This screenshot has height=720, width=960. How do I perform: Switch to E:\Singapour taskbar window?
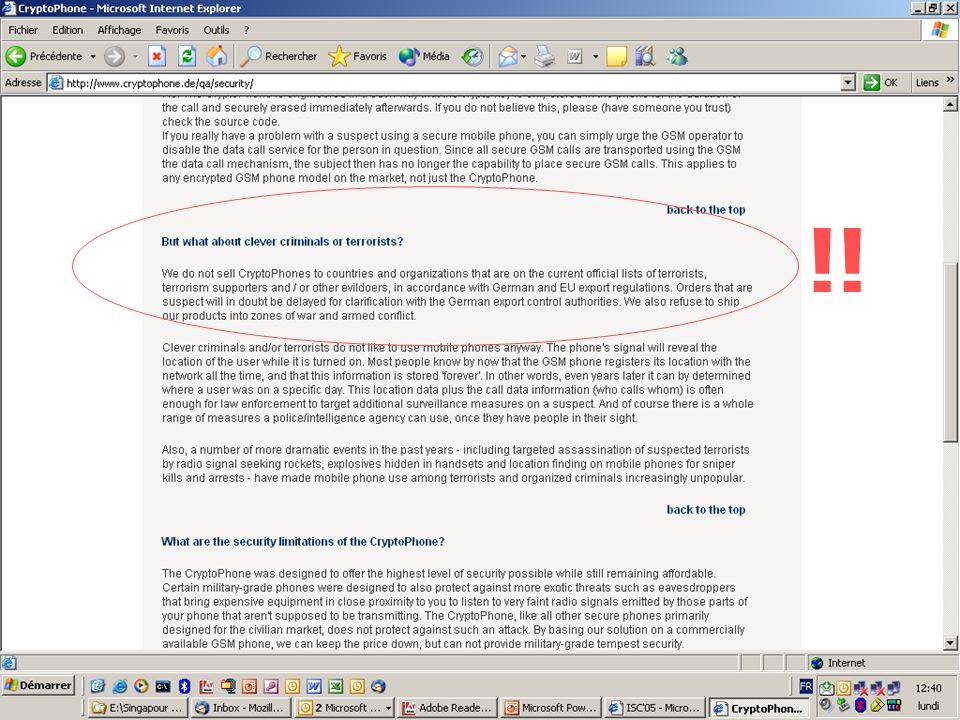(137, 708)
